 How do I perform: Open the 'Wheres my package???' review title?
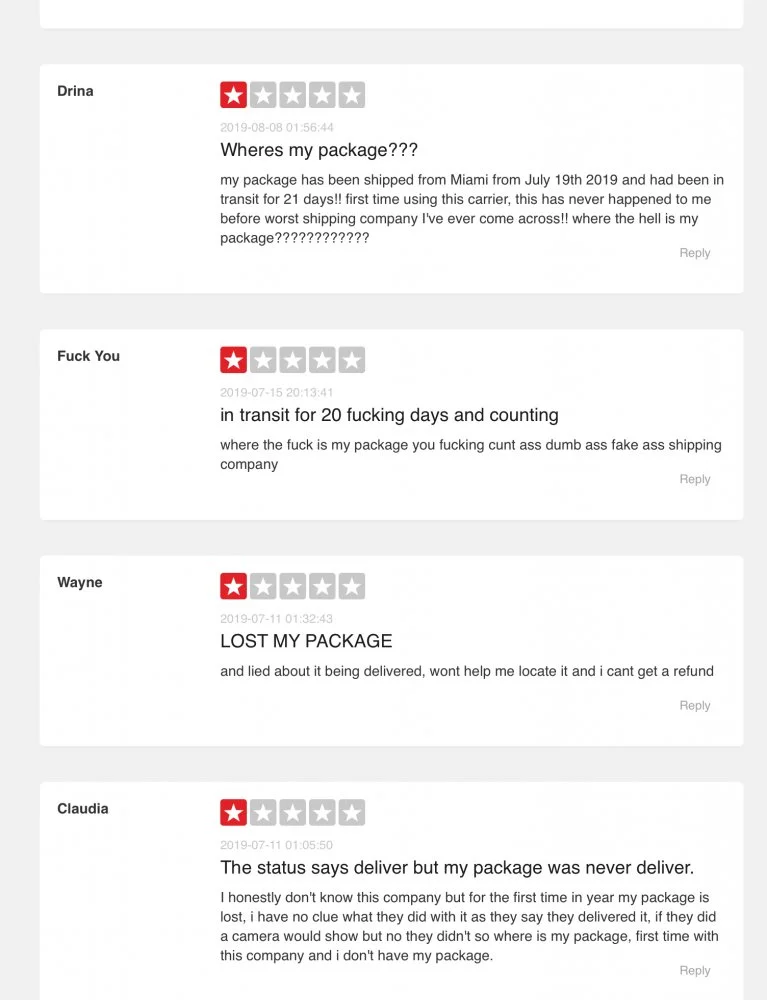[x=319, y=150]
